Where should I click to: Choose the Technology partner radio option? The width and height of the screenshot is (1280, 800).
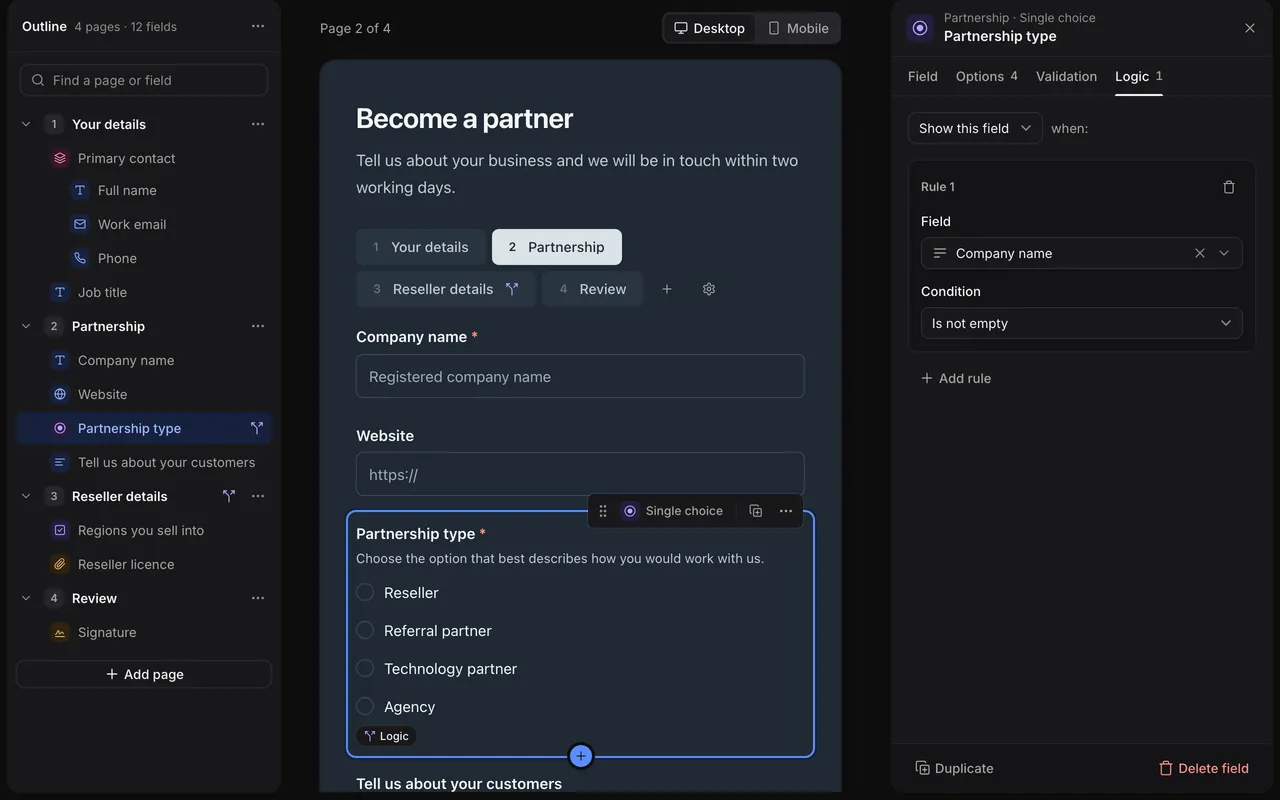(x=365, y=668)
